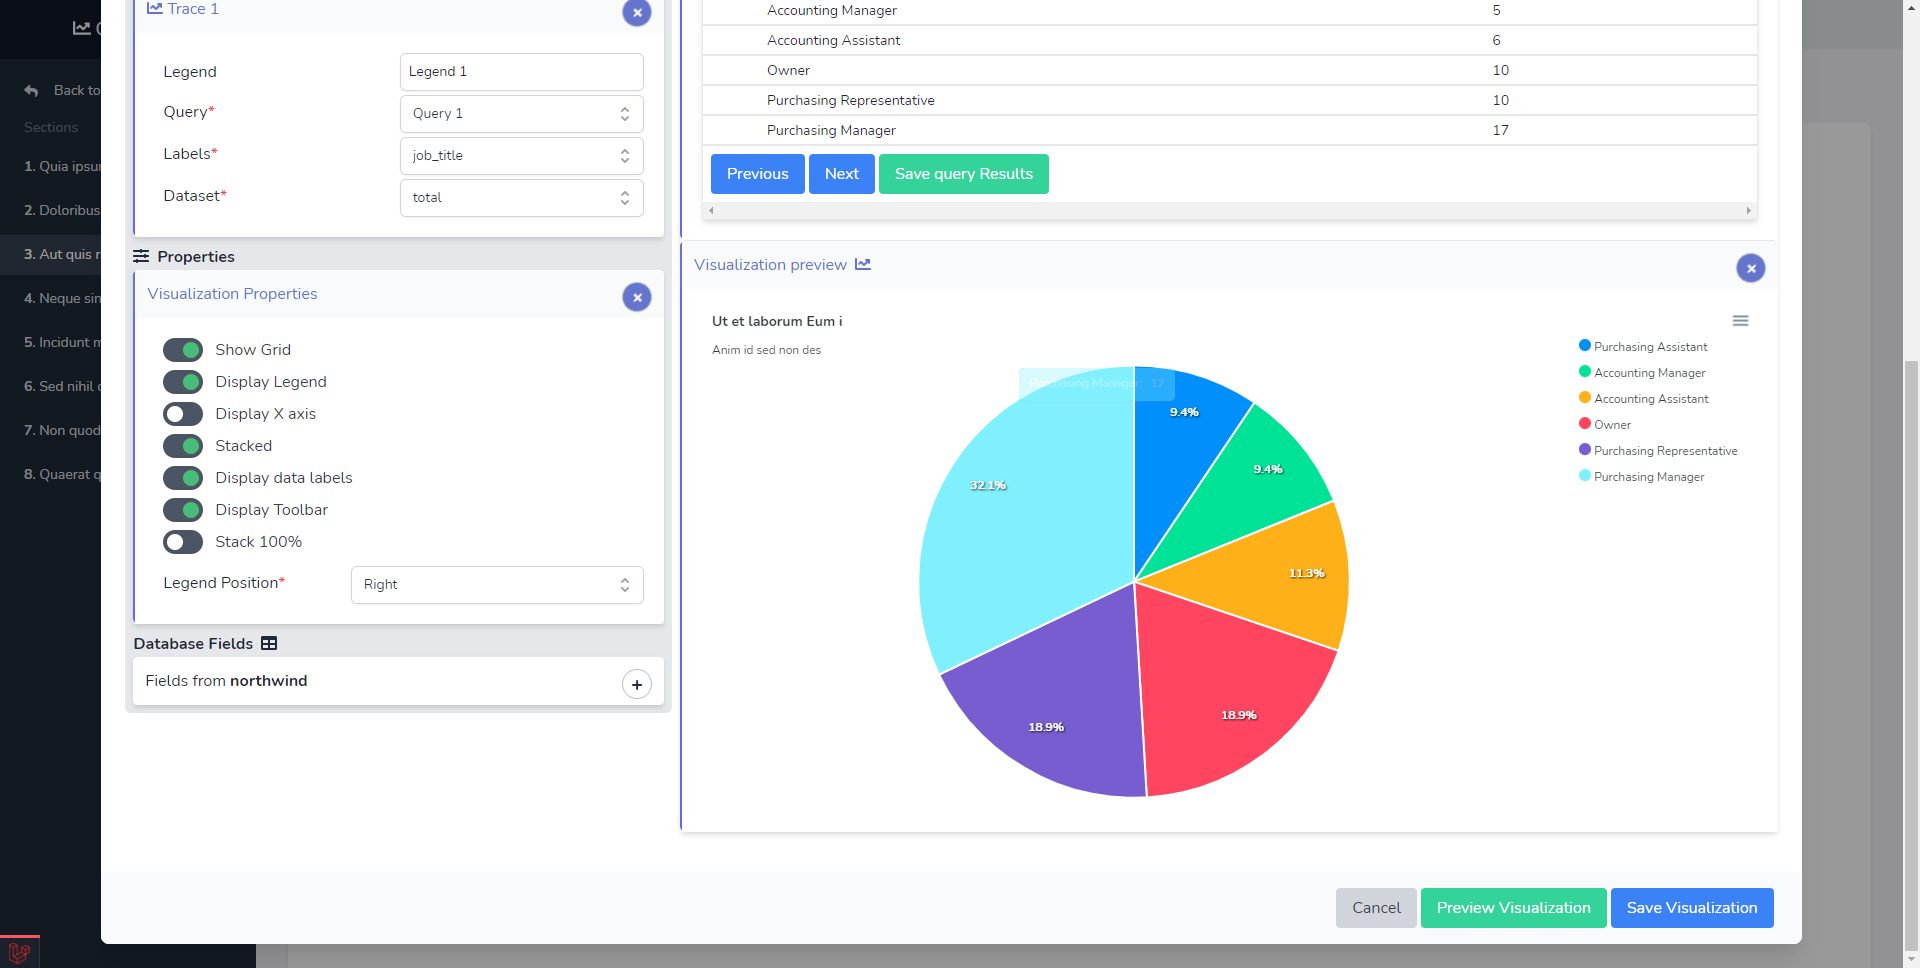Close the Visualization Properties panel

(x=636, y=297)
